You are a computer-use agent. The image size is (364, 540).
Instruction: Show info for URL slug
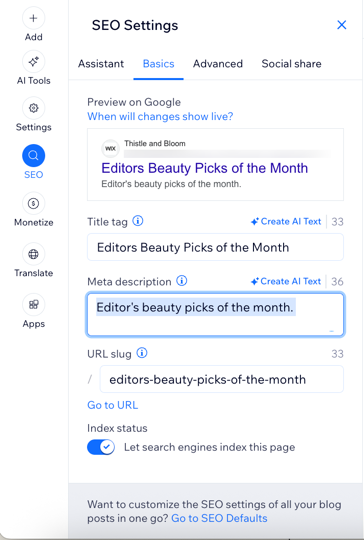tap(142, 353)
